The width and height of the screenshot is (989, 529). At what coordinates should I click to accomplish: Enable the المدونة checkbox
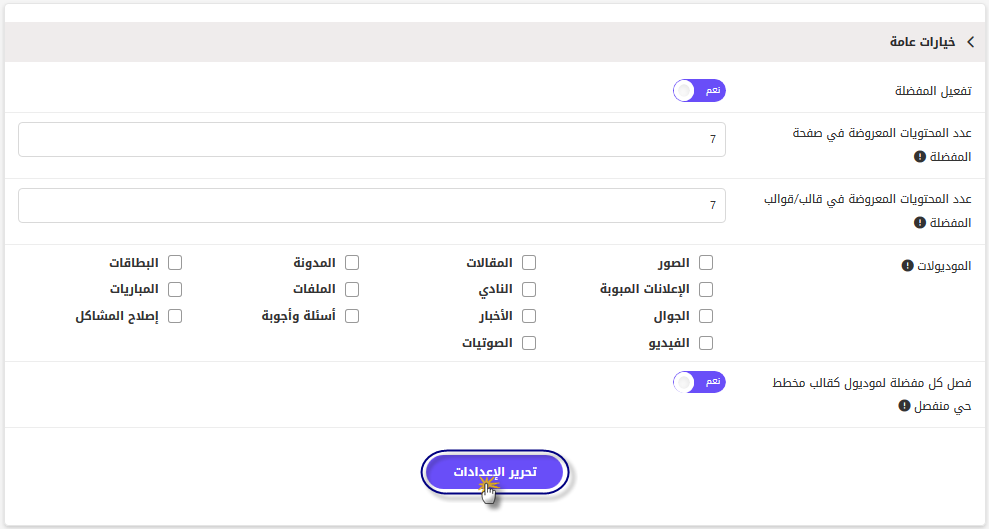[x=352, y=262]
